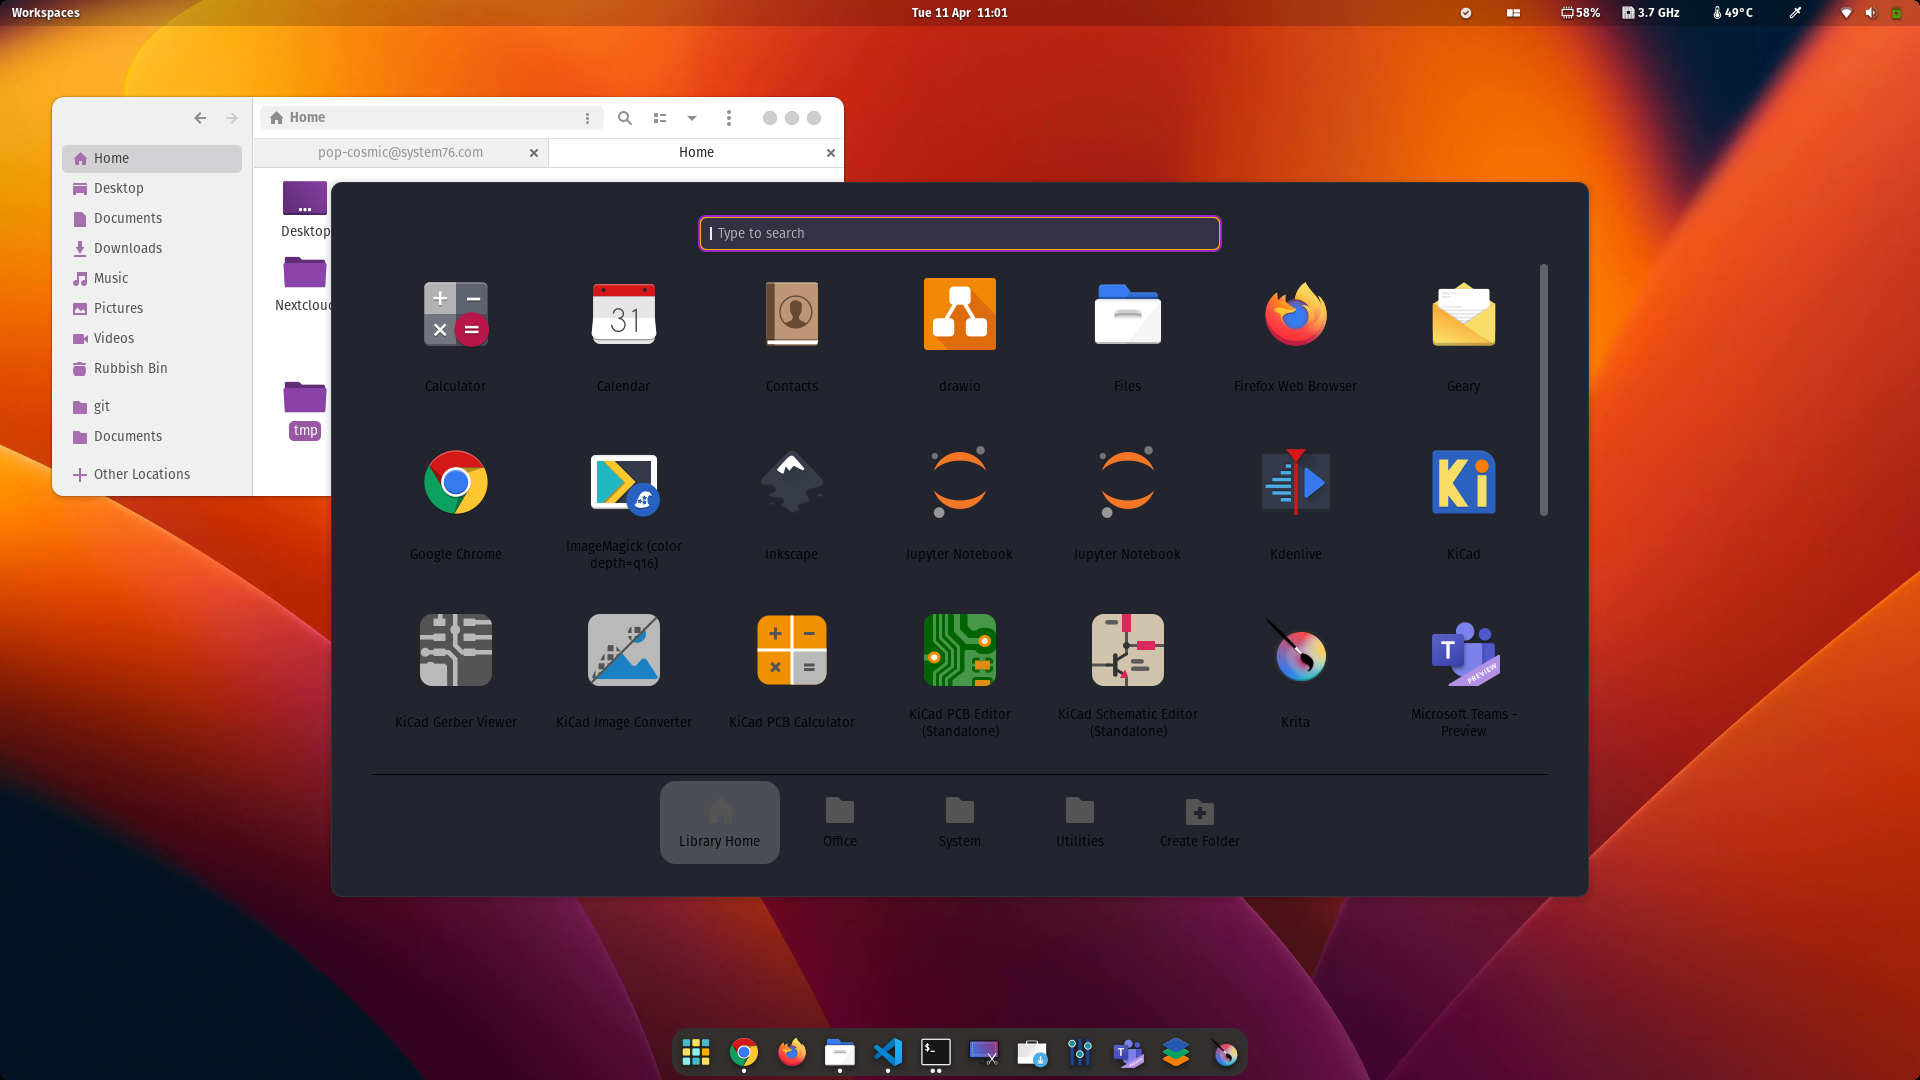The width and height of the screenshot is (1920, 1080).
Task: Click Visual Studio Code in the dock
Action: (887, 1052)
